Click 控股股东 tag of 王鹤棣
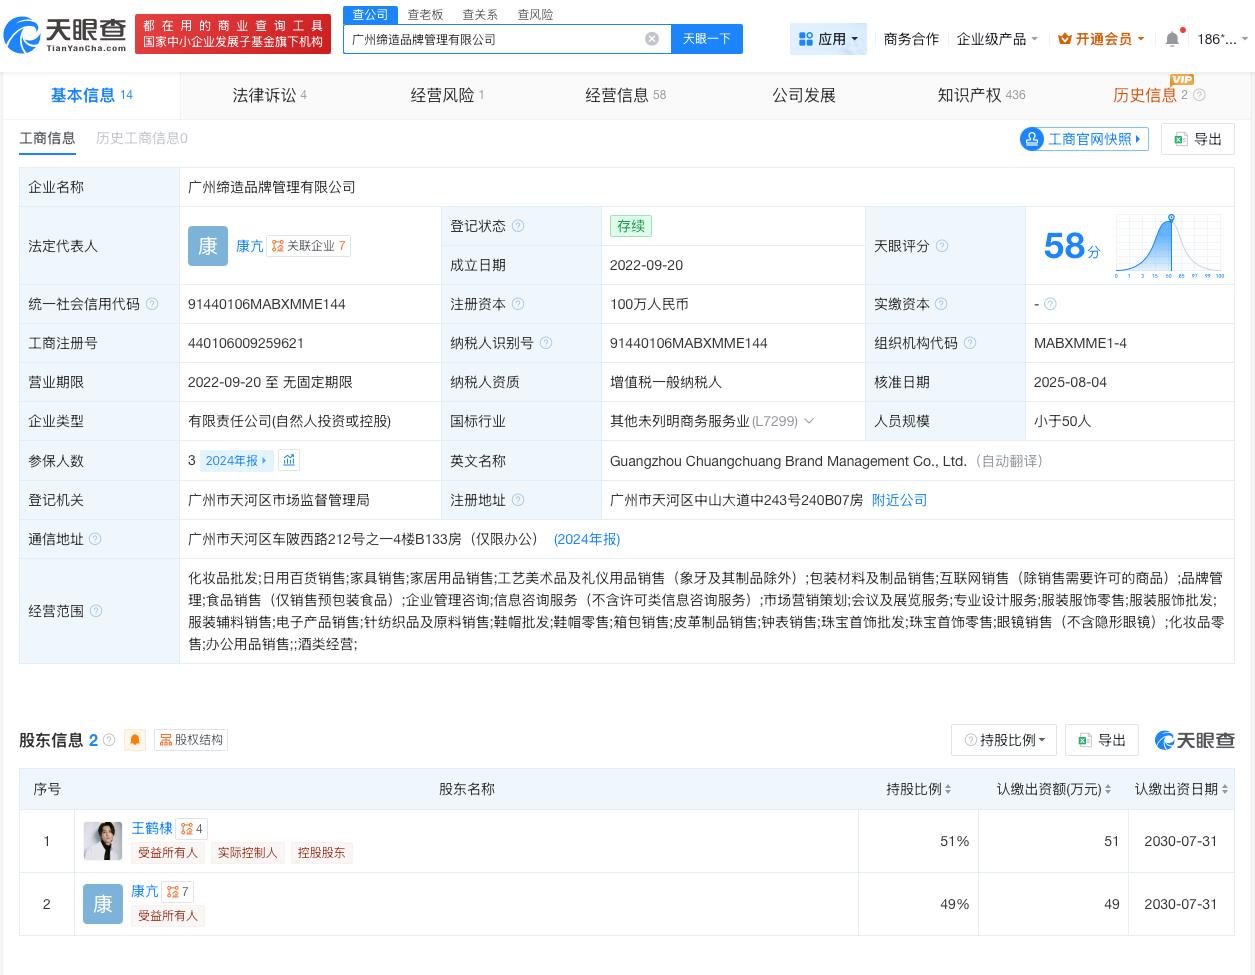1255x975 pixels. coord(321,853)
